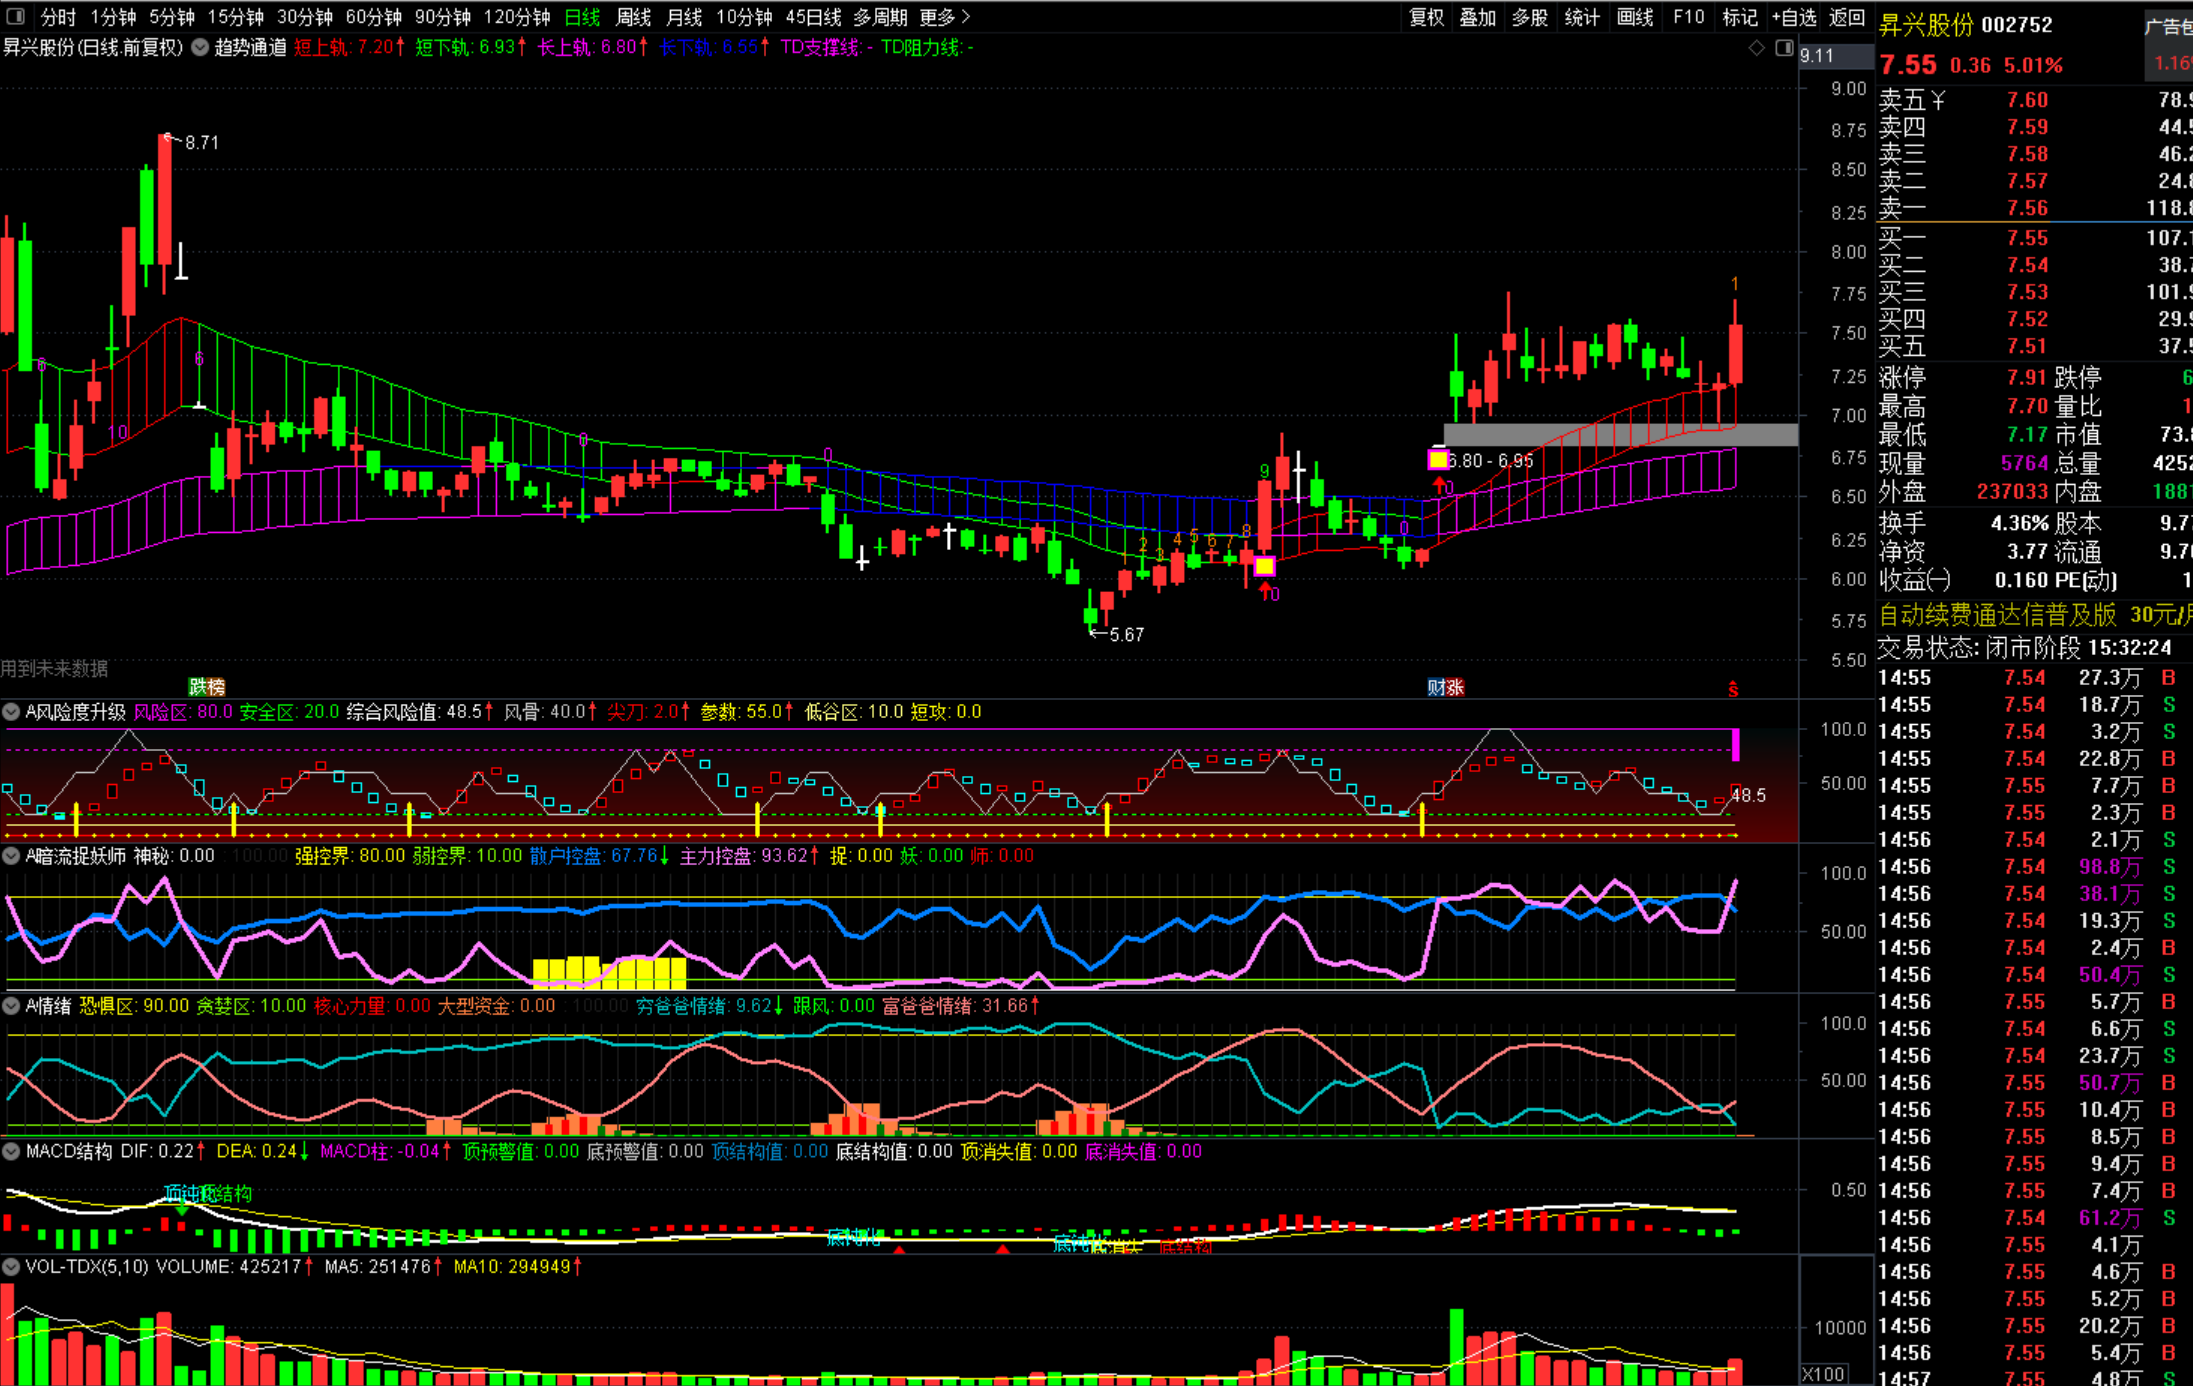Open 趋势通道 indicator dropdown circle
Screen dimensions: 2193x1386
click(200, 47)
